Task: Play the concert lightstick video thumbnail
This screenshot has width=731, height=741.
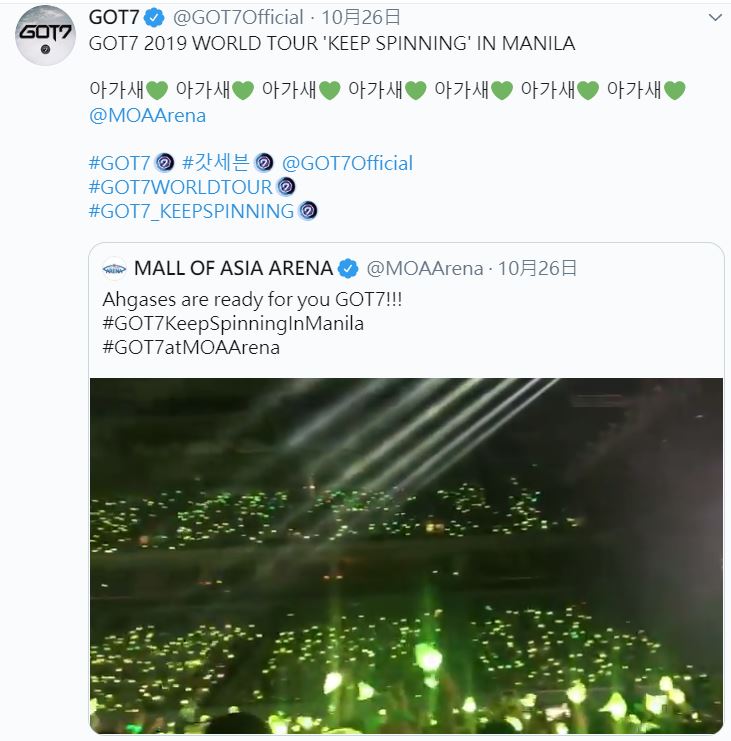Action: coord(406,555)
